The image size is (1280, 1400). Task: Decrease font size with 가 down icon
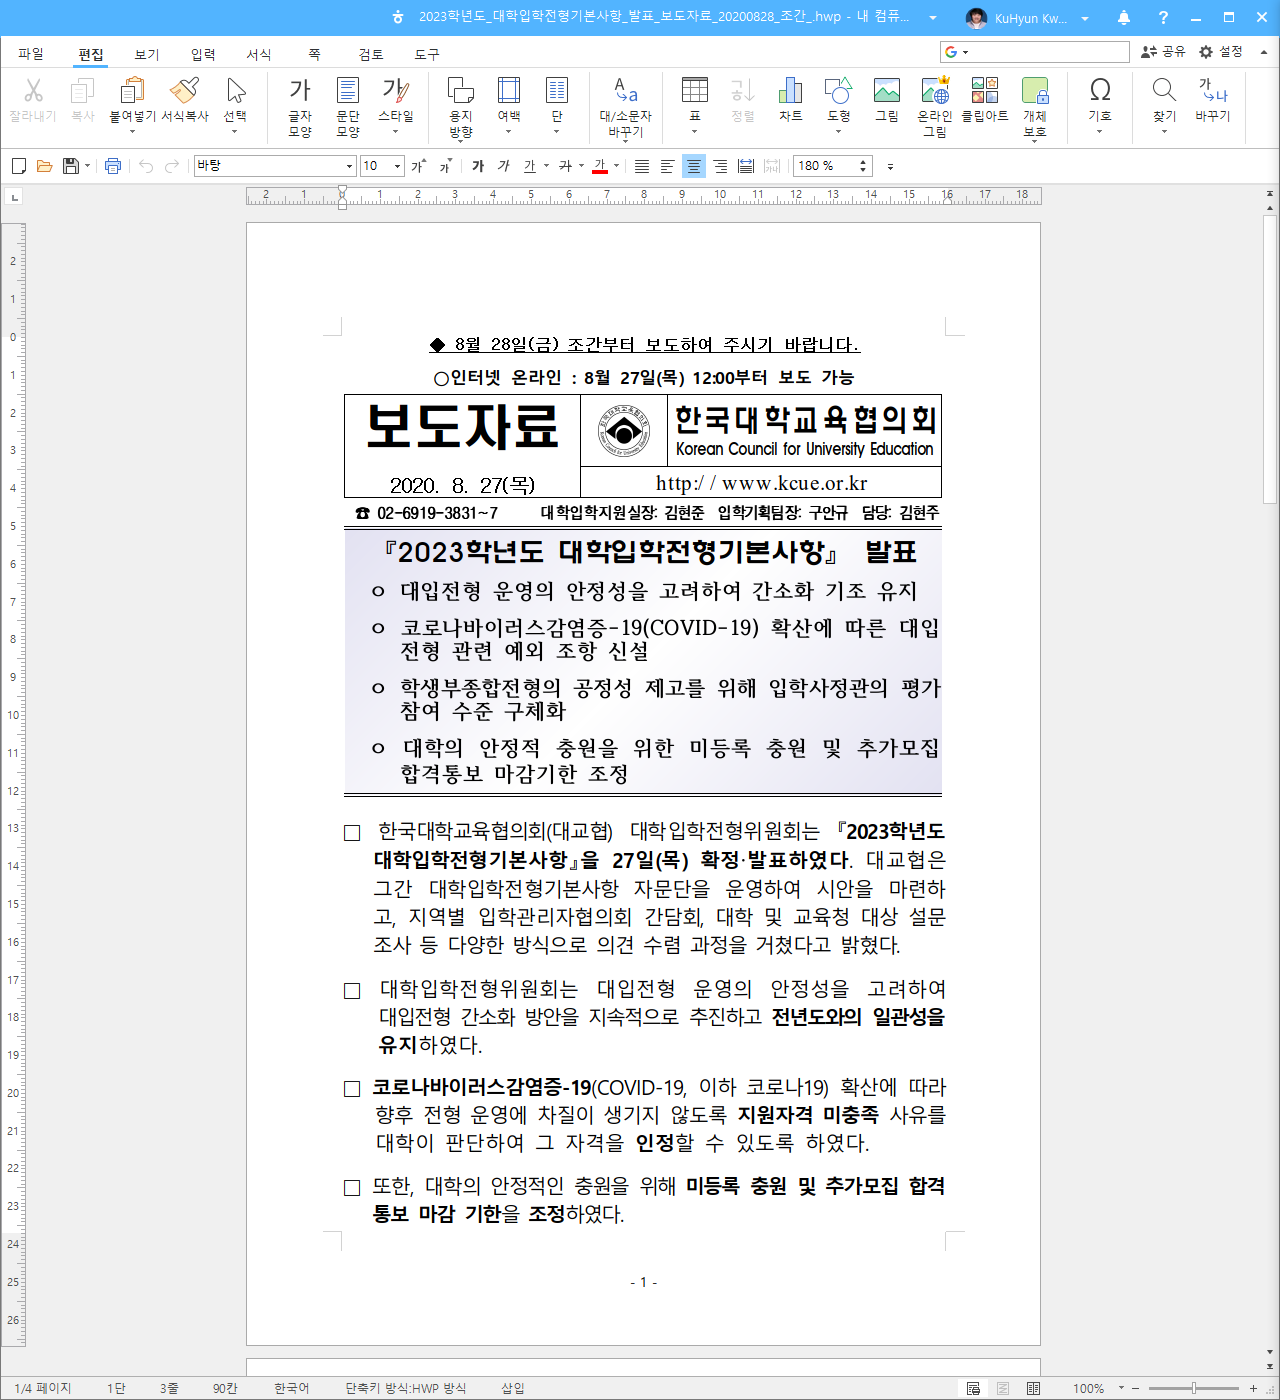[x=445, y=166]
